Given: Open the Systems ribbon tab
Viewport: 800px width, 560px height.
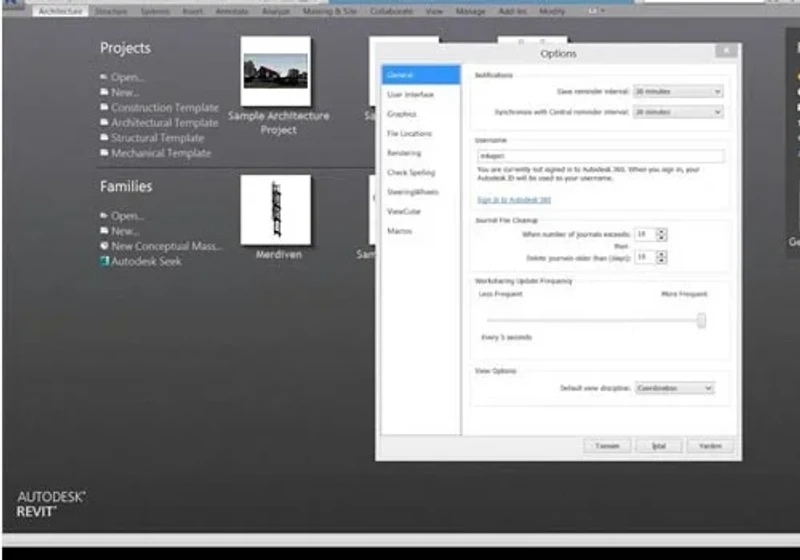Looking at the screenshot, I should pyautogui.click(x=155, y=11).
